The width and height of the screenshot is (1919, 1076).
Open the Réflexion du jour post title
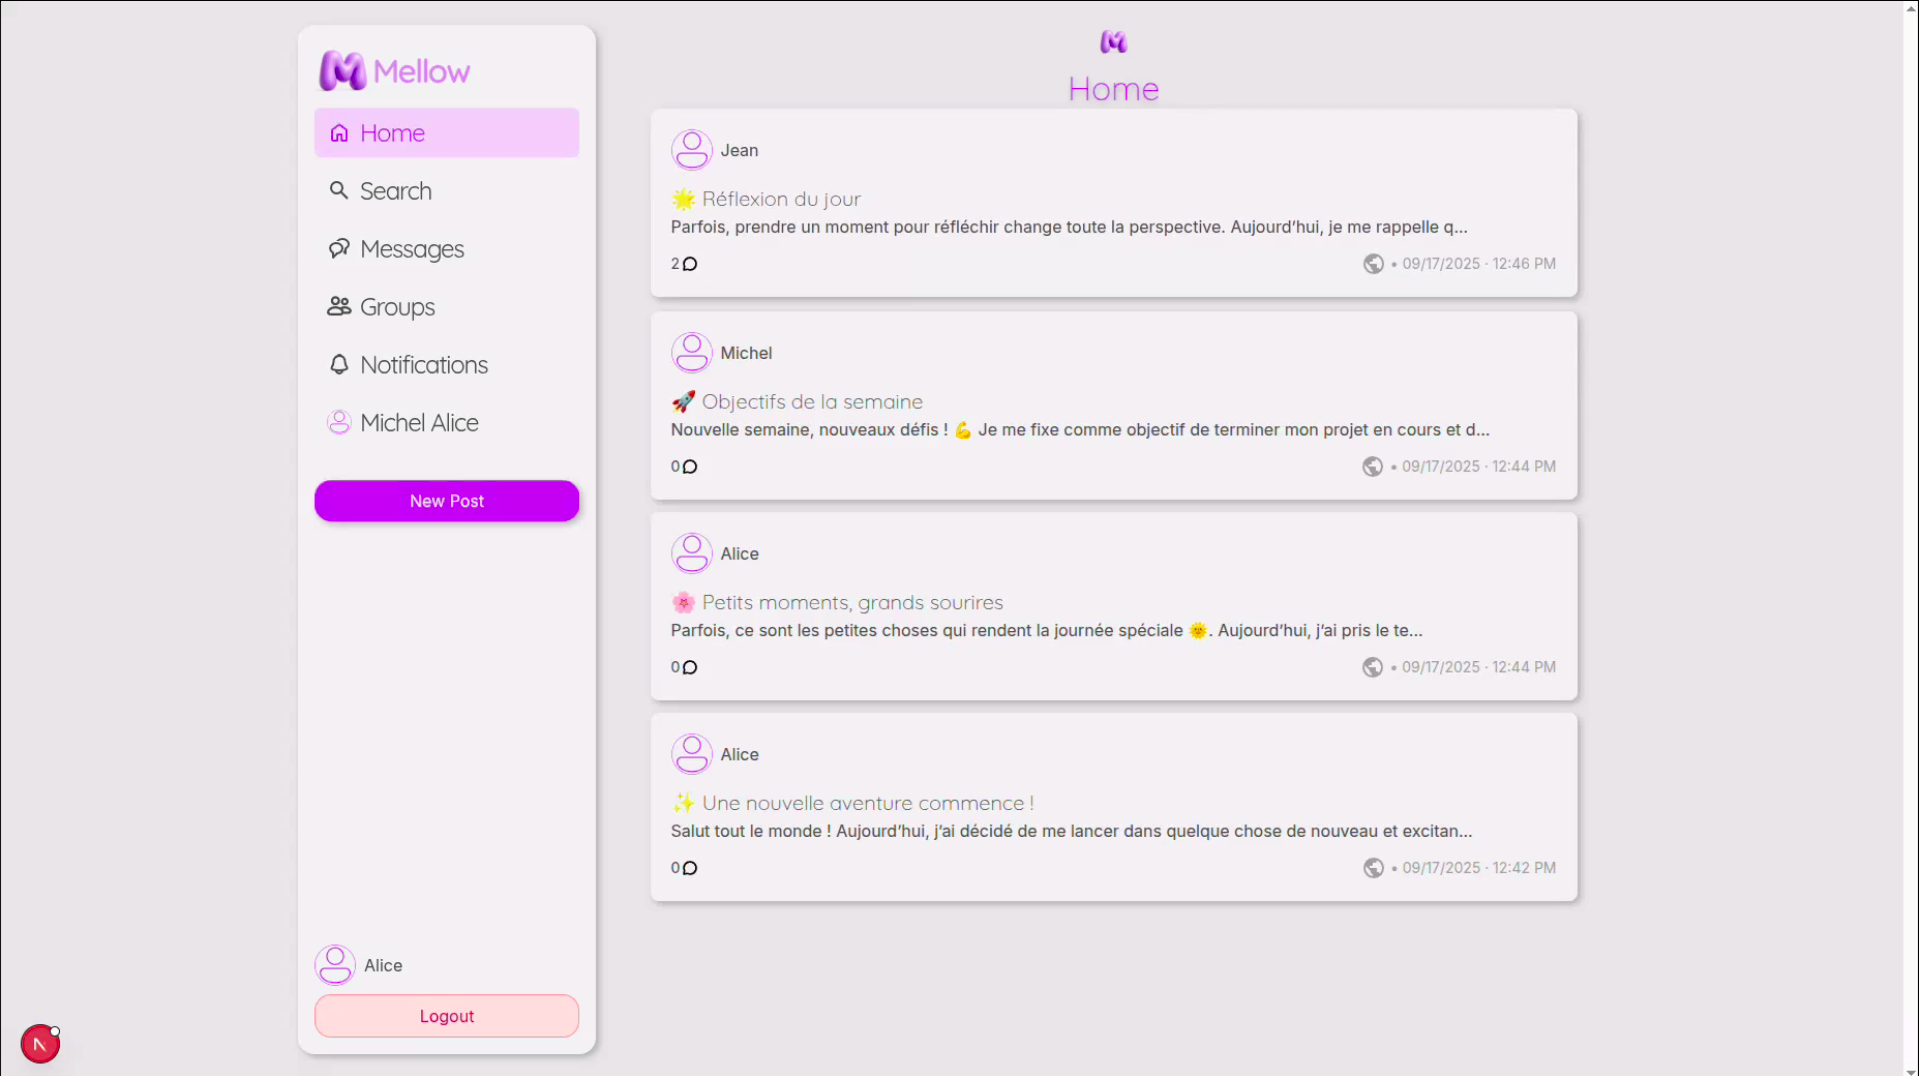pos(780,199)
